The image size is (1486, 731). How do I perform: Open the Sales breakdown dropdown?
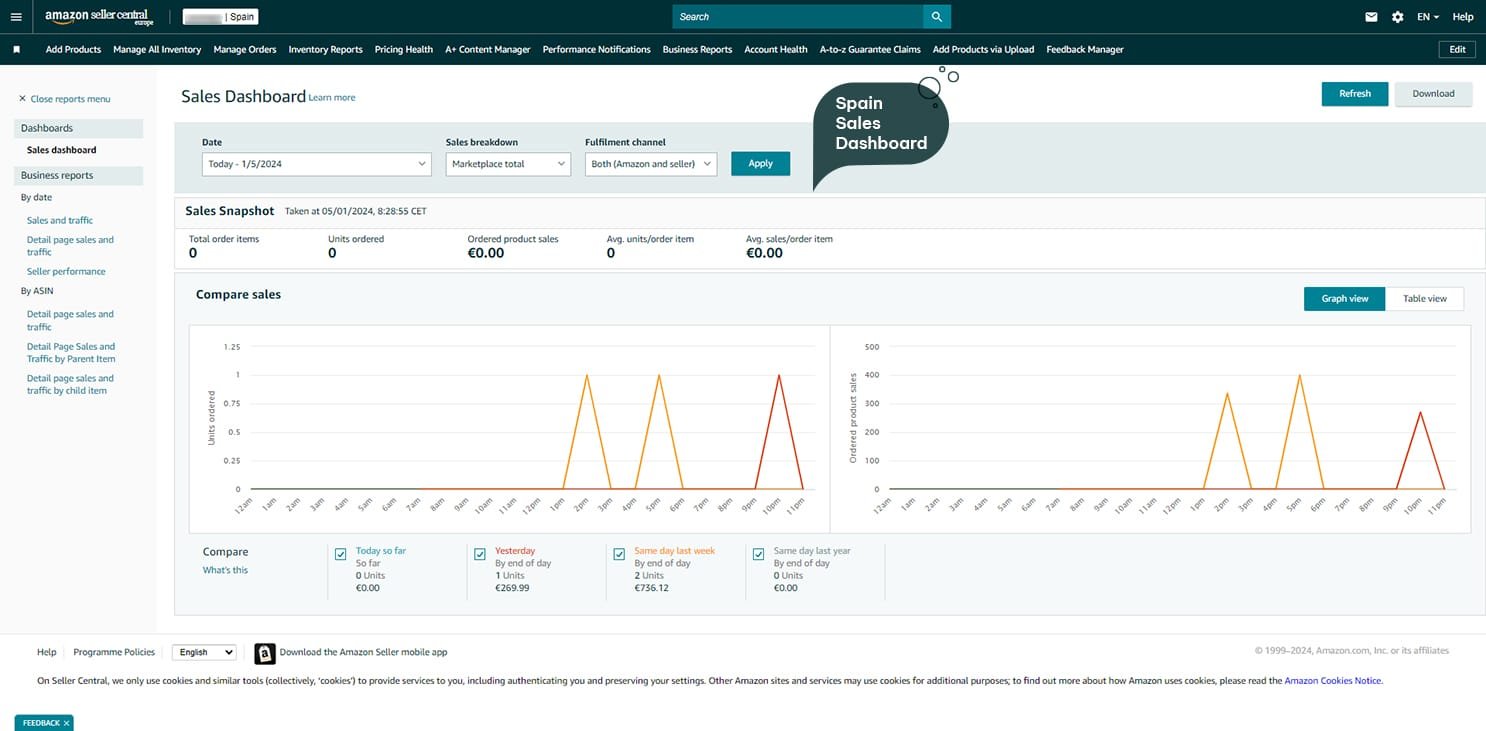(x=508, y=164)
